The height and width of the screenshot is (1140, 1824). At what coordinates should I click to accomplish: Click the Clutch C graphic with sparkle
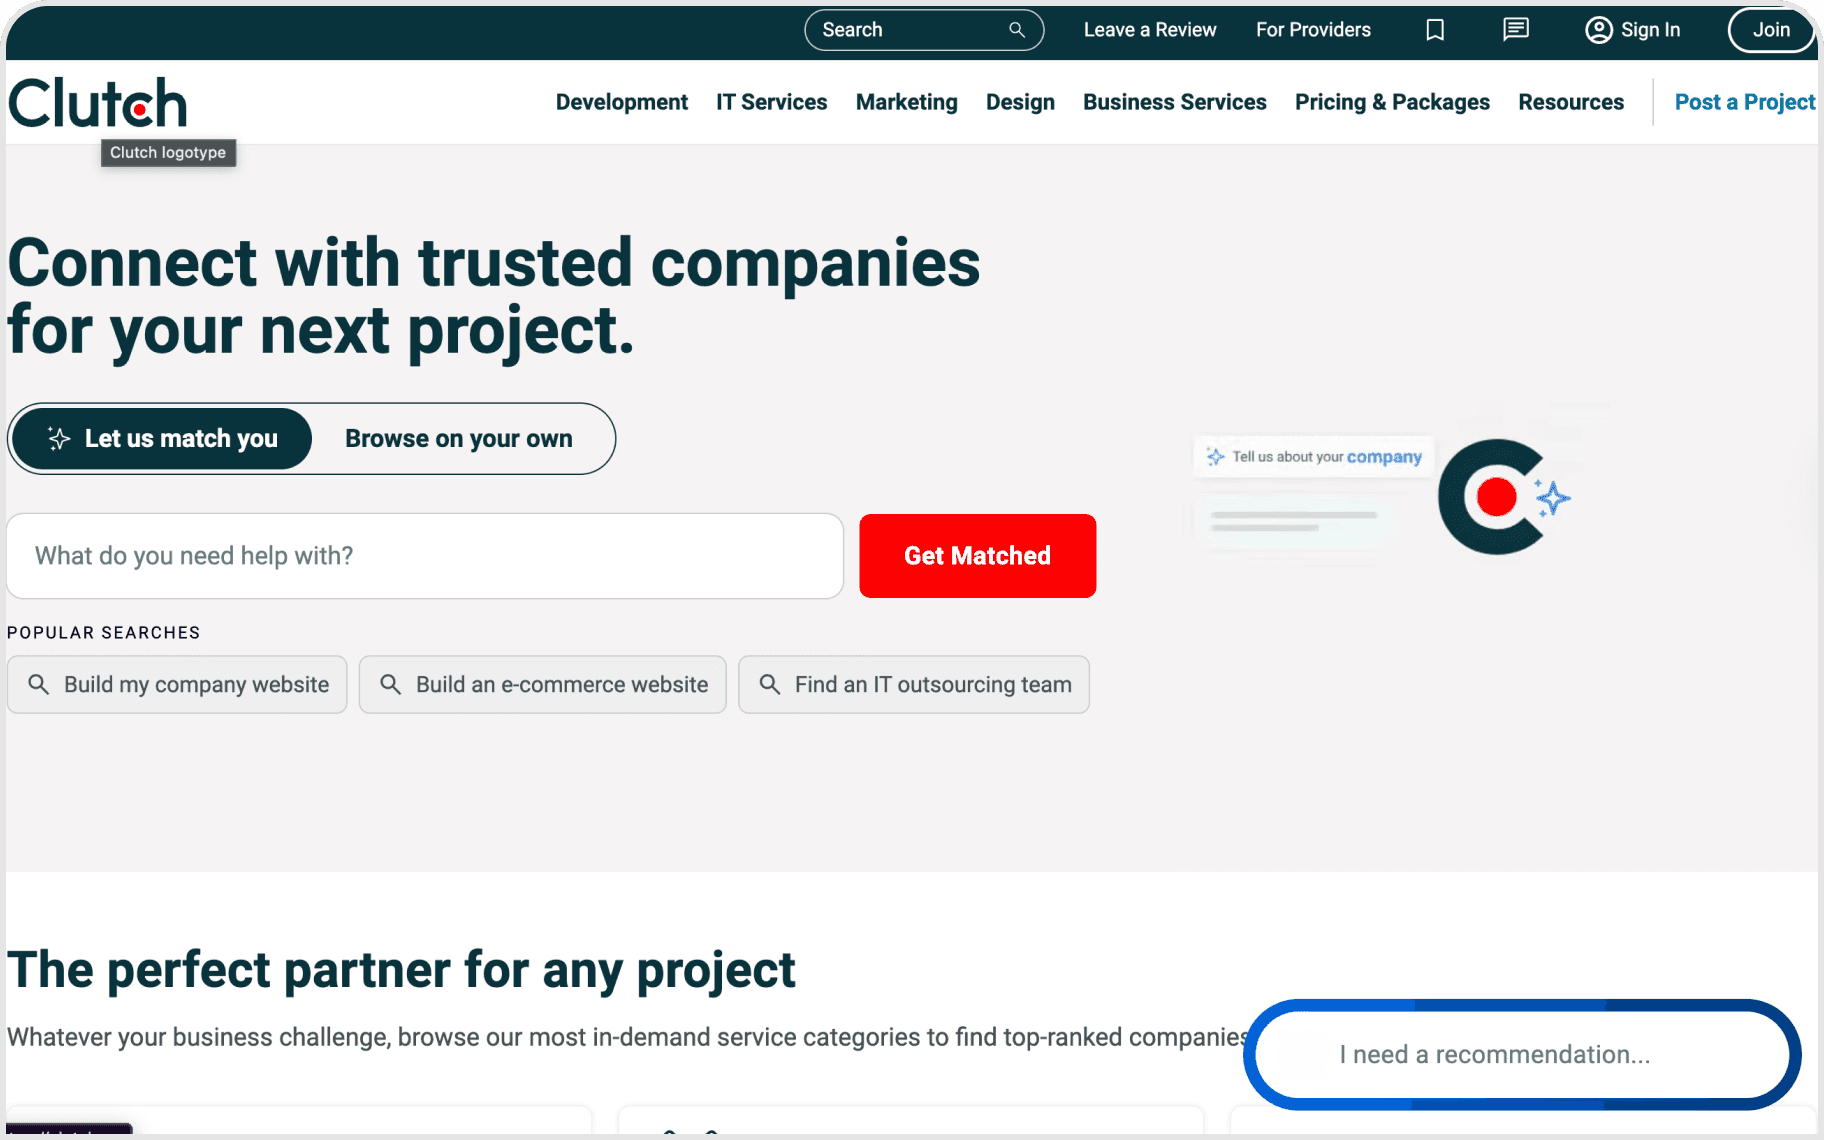[1503, 497]
